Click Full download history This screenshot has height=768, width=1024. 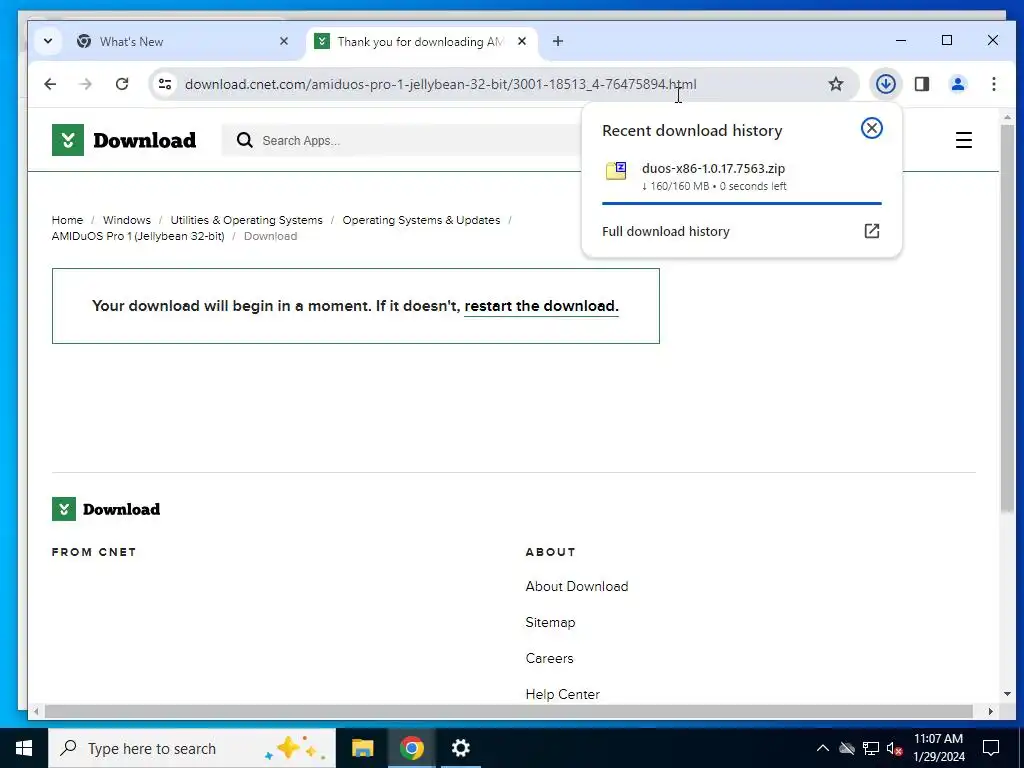665,231
